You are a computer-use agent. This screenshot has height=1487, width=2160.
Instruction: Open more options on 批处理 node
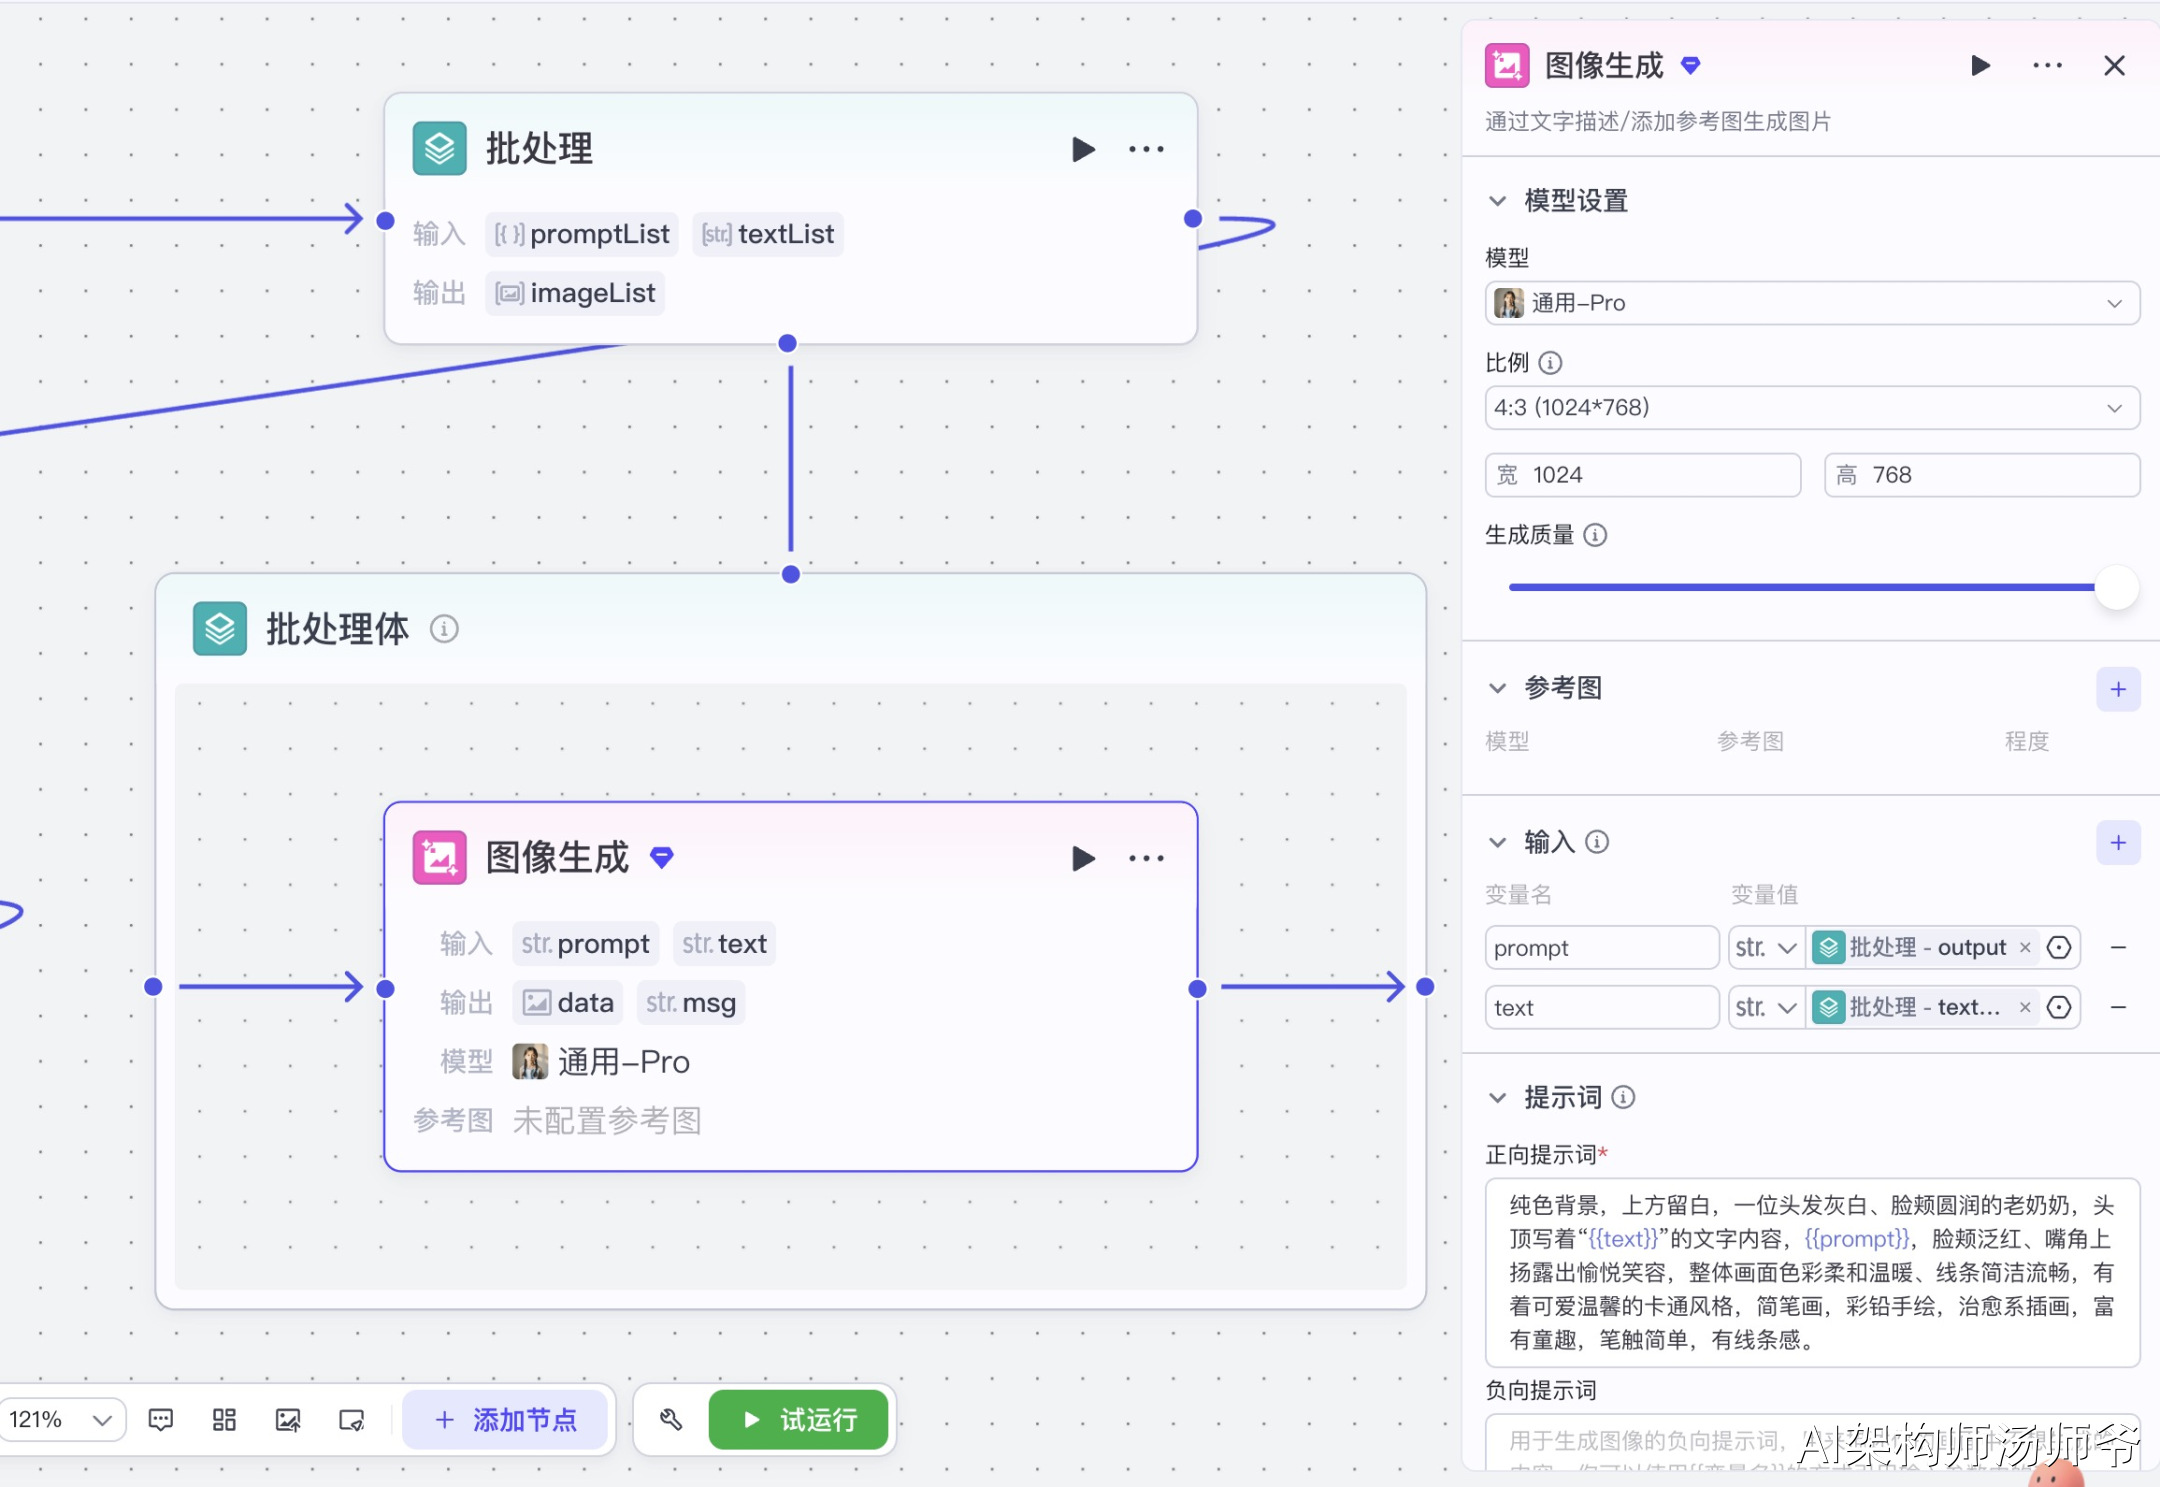pyautogui.click(x=1146, y=150)
